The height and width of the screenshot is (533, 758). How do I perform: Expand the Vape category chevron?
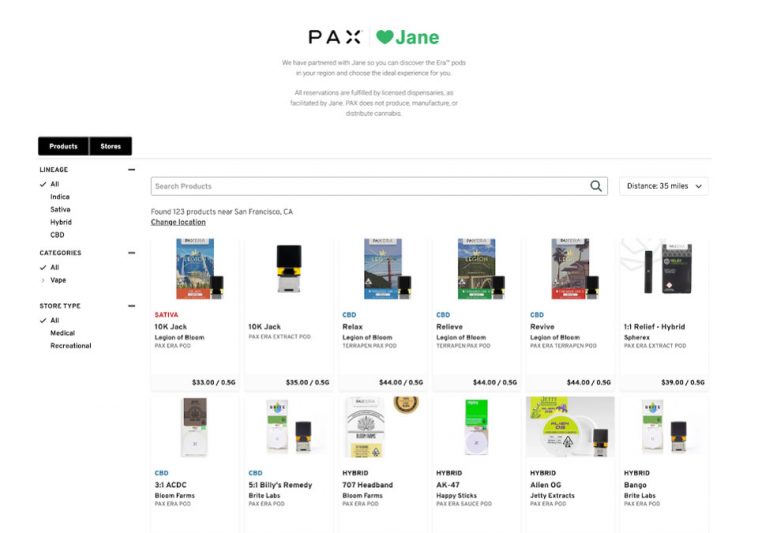[43, 281]
